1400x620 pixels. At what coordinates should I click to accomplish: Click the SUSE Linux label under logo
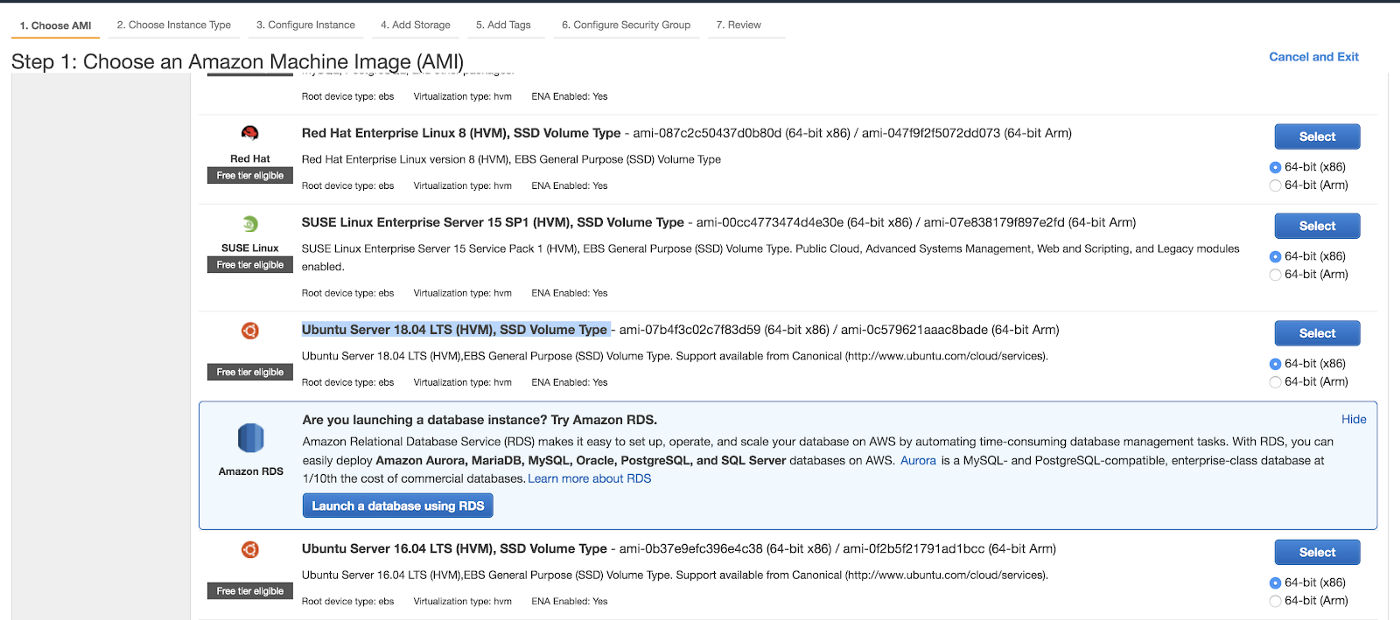(250, 248)
